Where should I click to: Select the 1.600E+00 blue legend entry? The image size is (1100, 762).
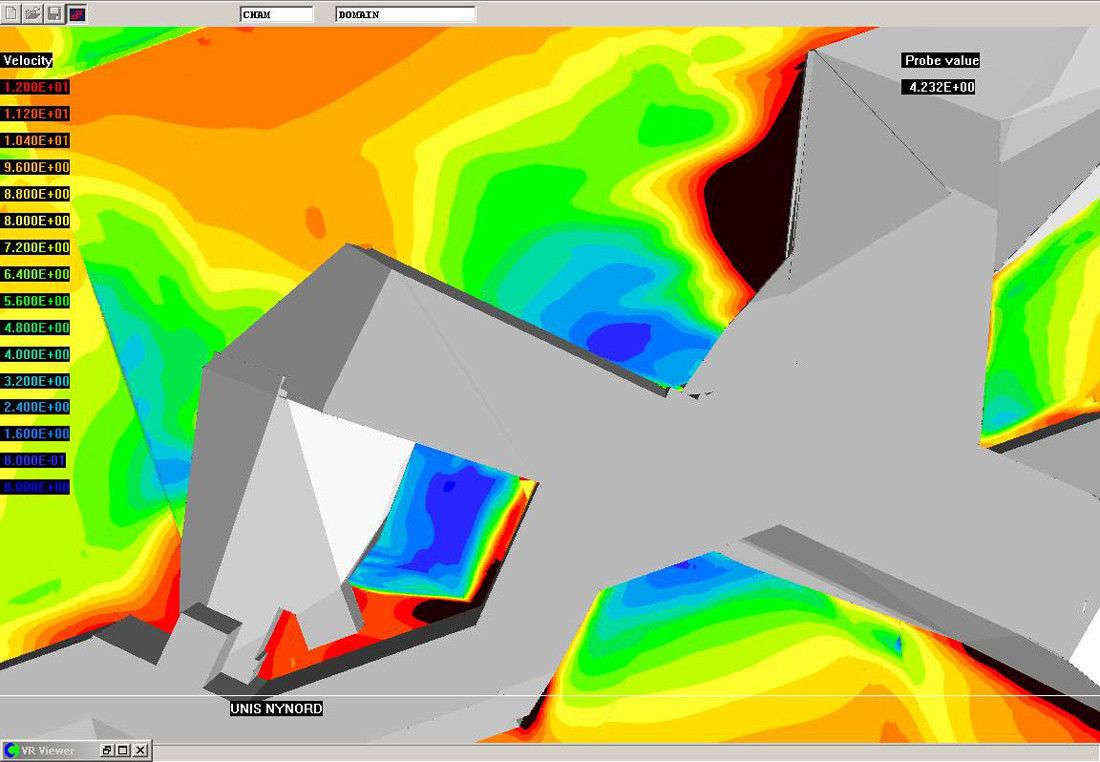(x=36, y=434)
